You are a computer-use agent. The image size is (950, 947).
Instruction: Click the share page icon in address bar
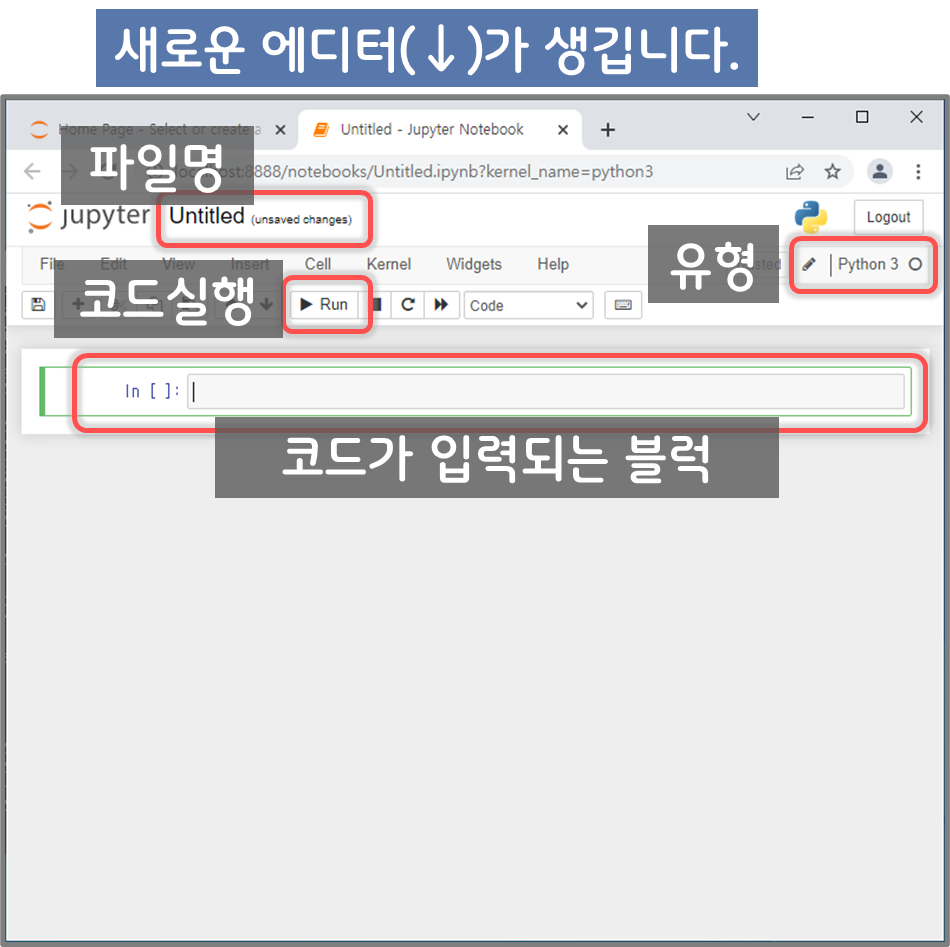pyautogui.click(x=794, y=172)
